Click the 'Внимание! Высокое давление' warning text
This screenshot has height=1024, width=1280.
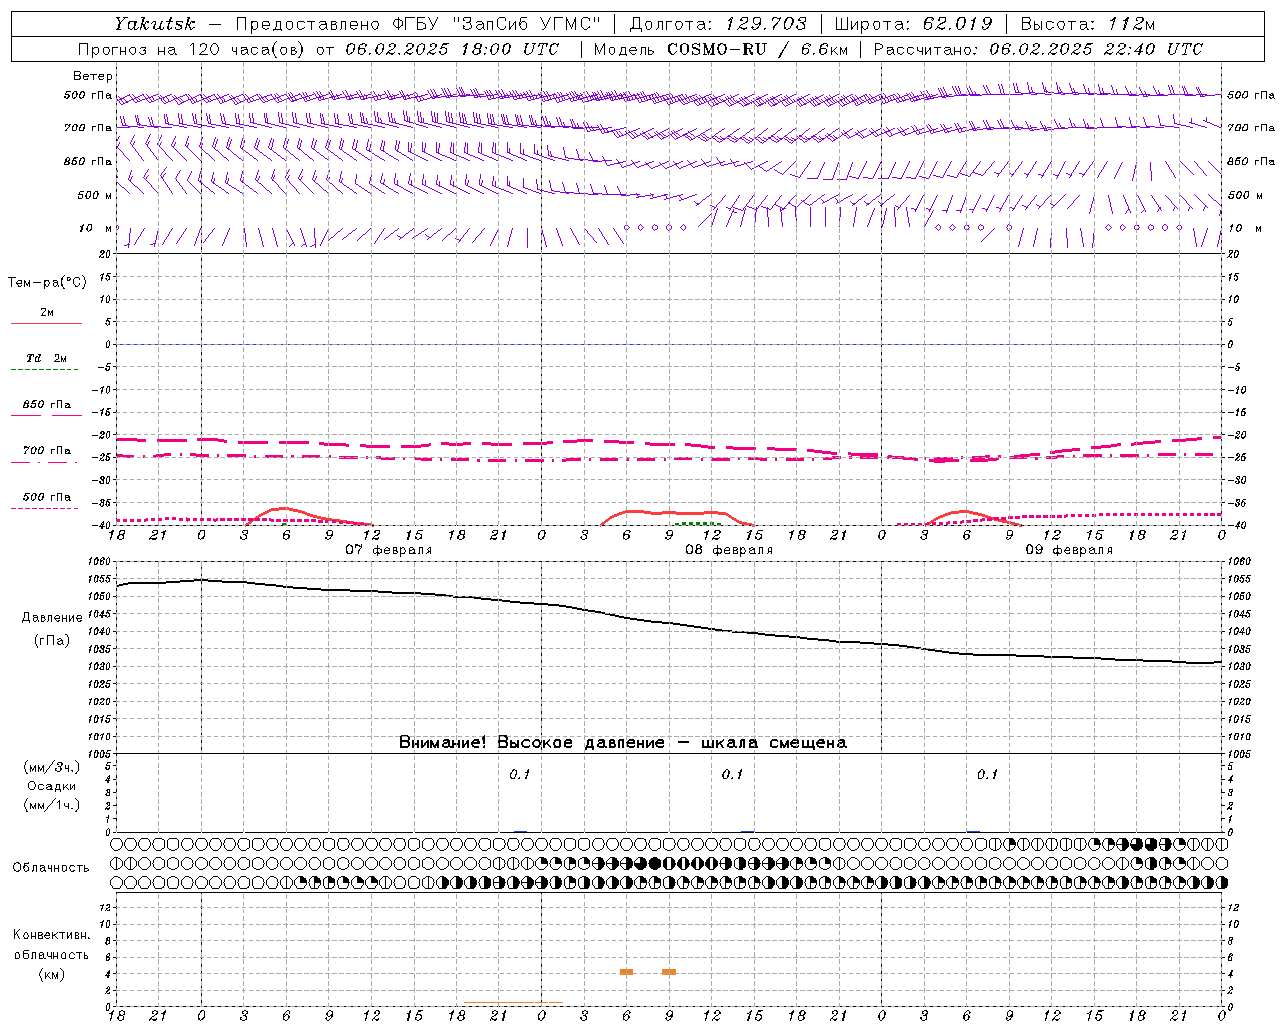click(x=531, y=743)
